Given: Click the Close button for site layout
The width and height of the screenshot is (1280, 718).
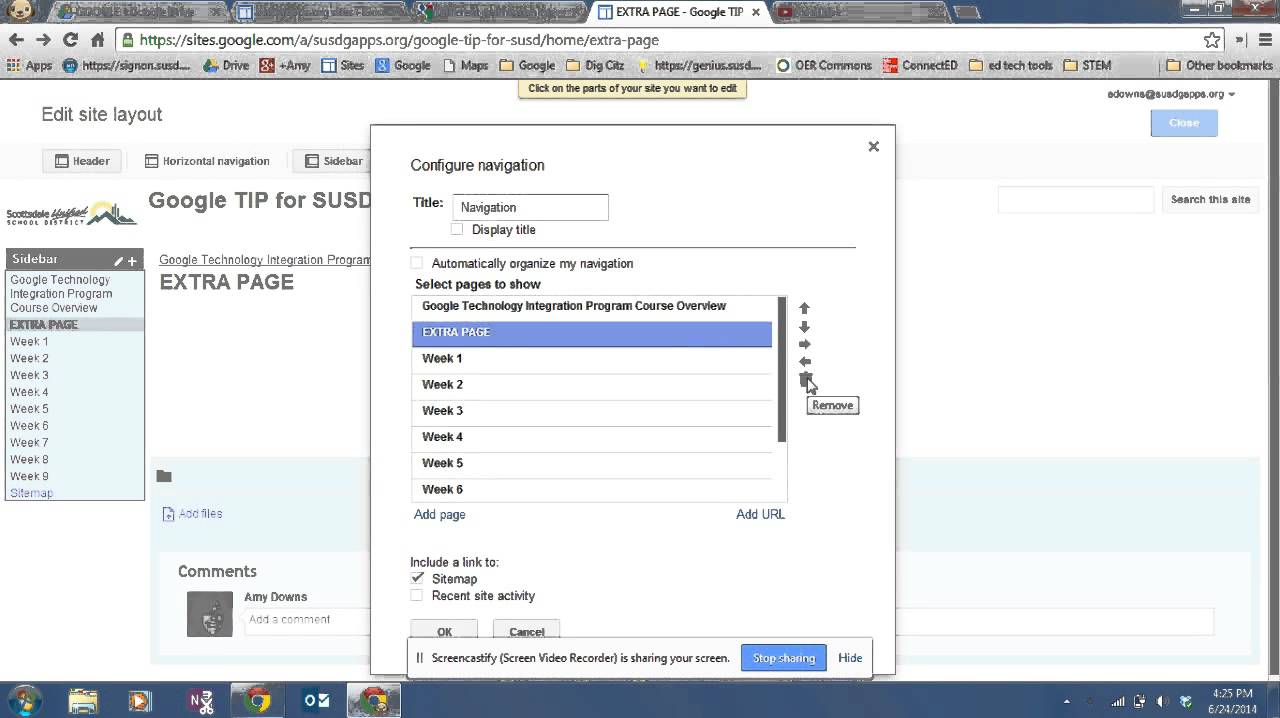Looking at the screenshot, I should point(1184,122).
